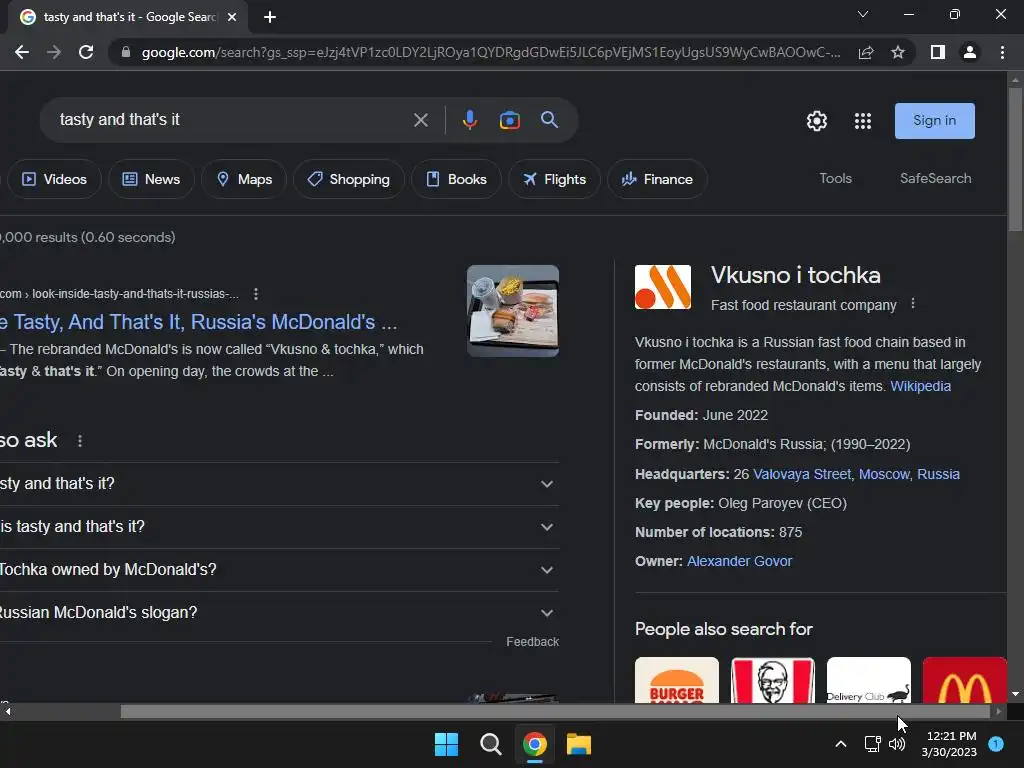Open the Google apps grid

[863, 121]
